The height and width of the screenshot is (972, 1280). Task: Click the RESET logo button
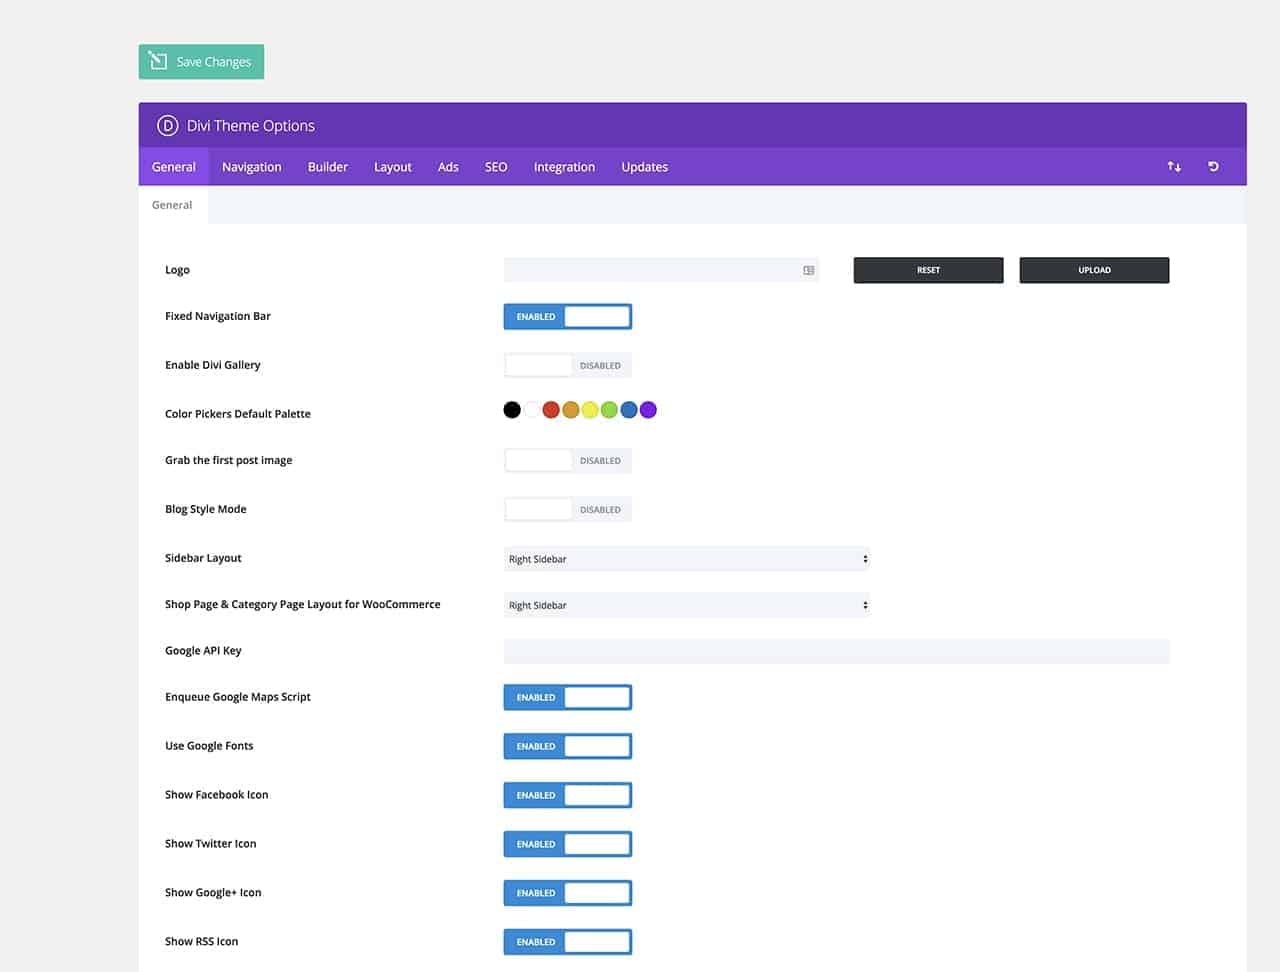coord(928,270)
